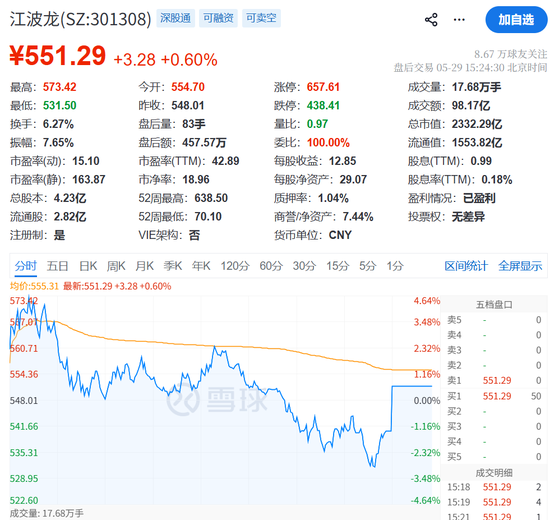Click the 可卖空 tag
550x520 pixels.
click(261, 18)
